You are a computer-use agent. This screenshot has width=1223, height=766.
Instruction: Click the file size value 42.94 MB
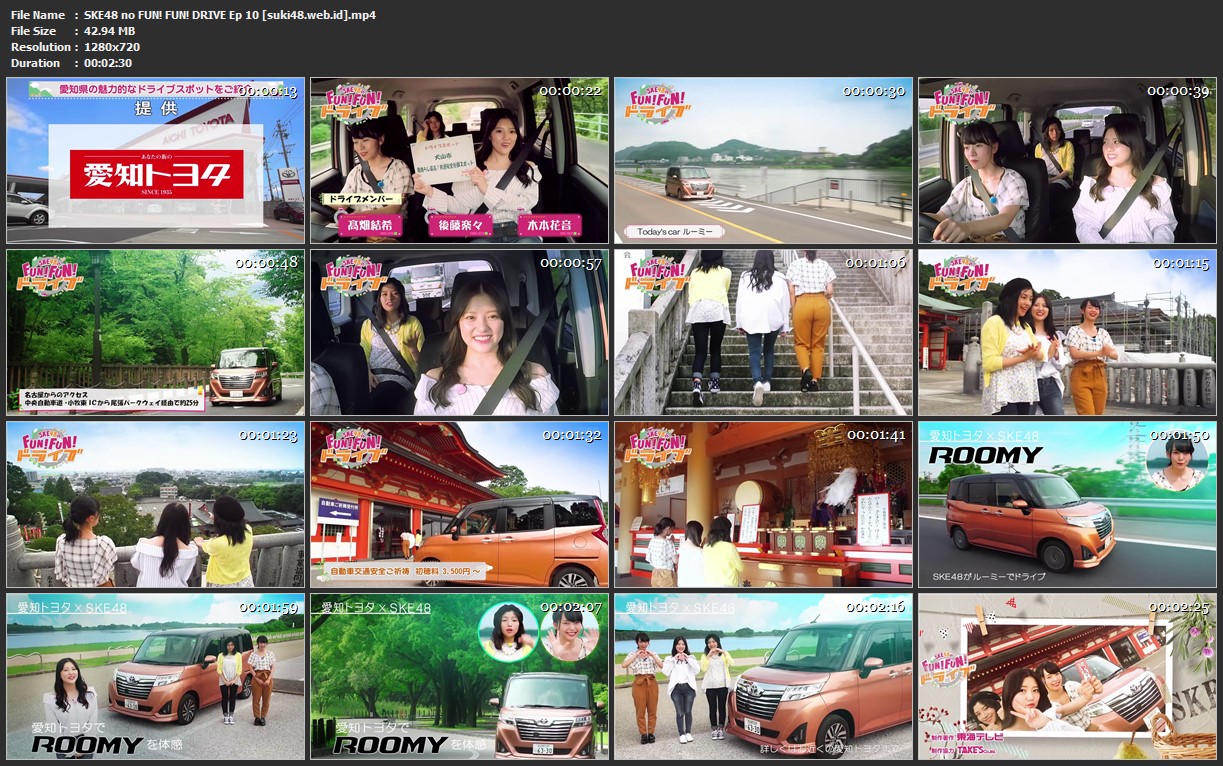coord(109,31)
